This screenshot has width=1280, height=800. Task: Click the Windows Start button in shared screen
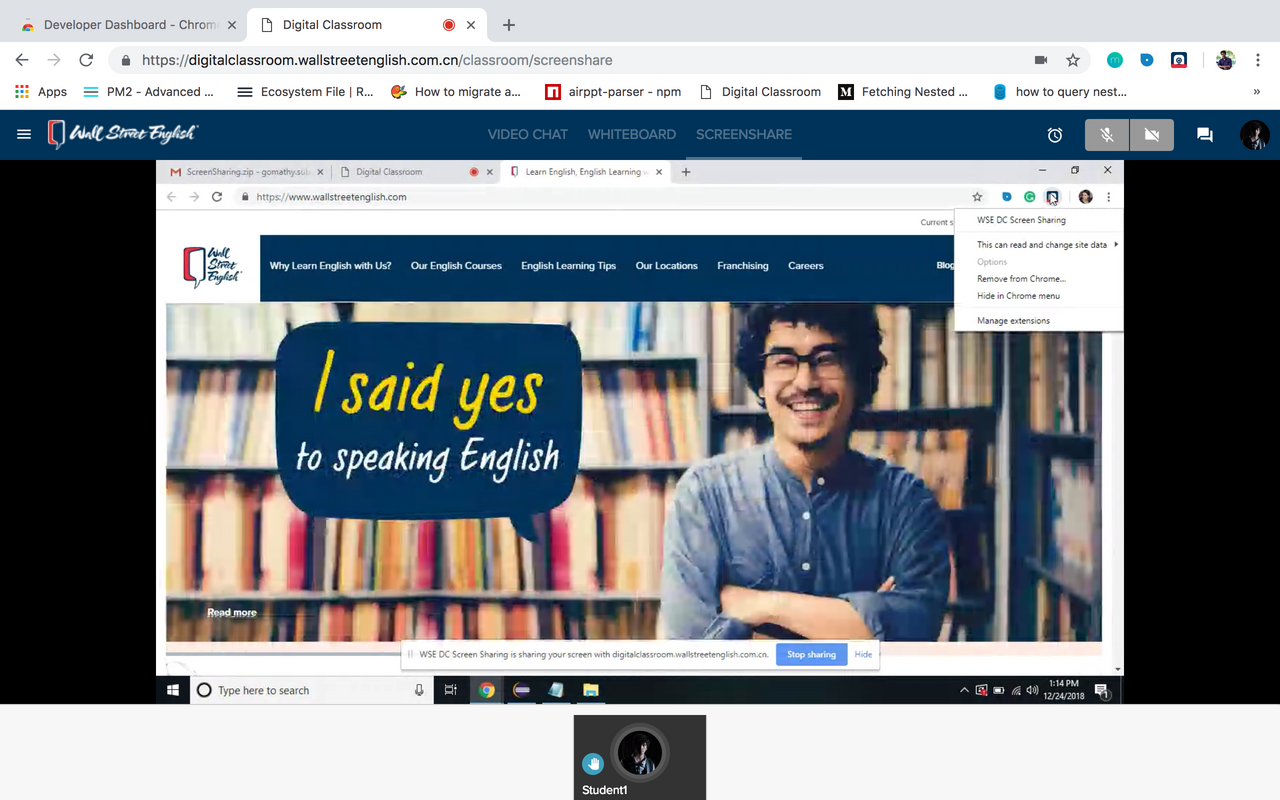[173, 690]
